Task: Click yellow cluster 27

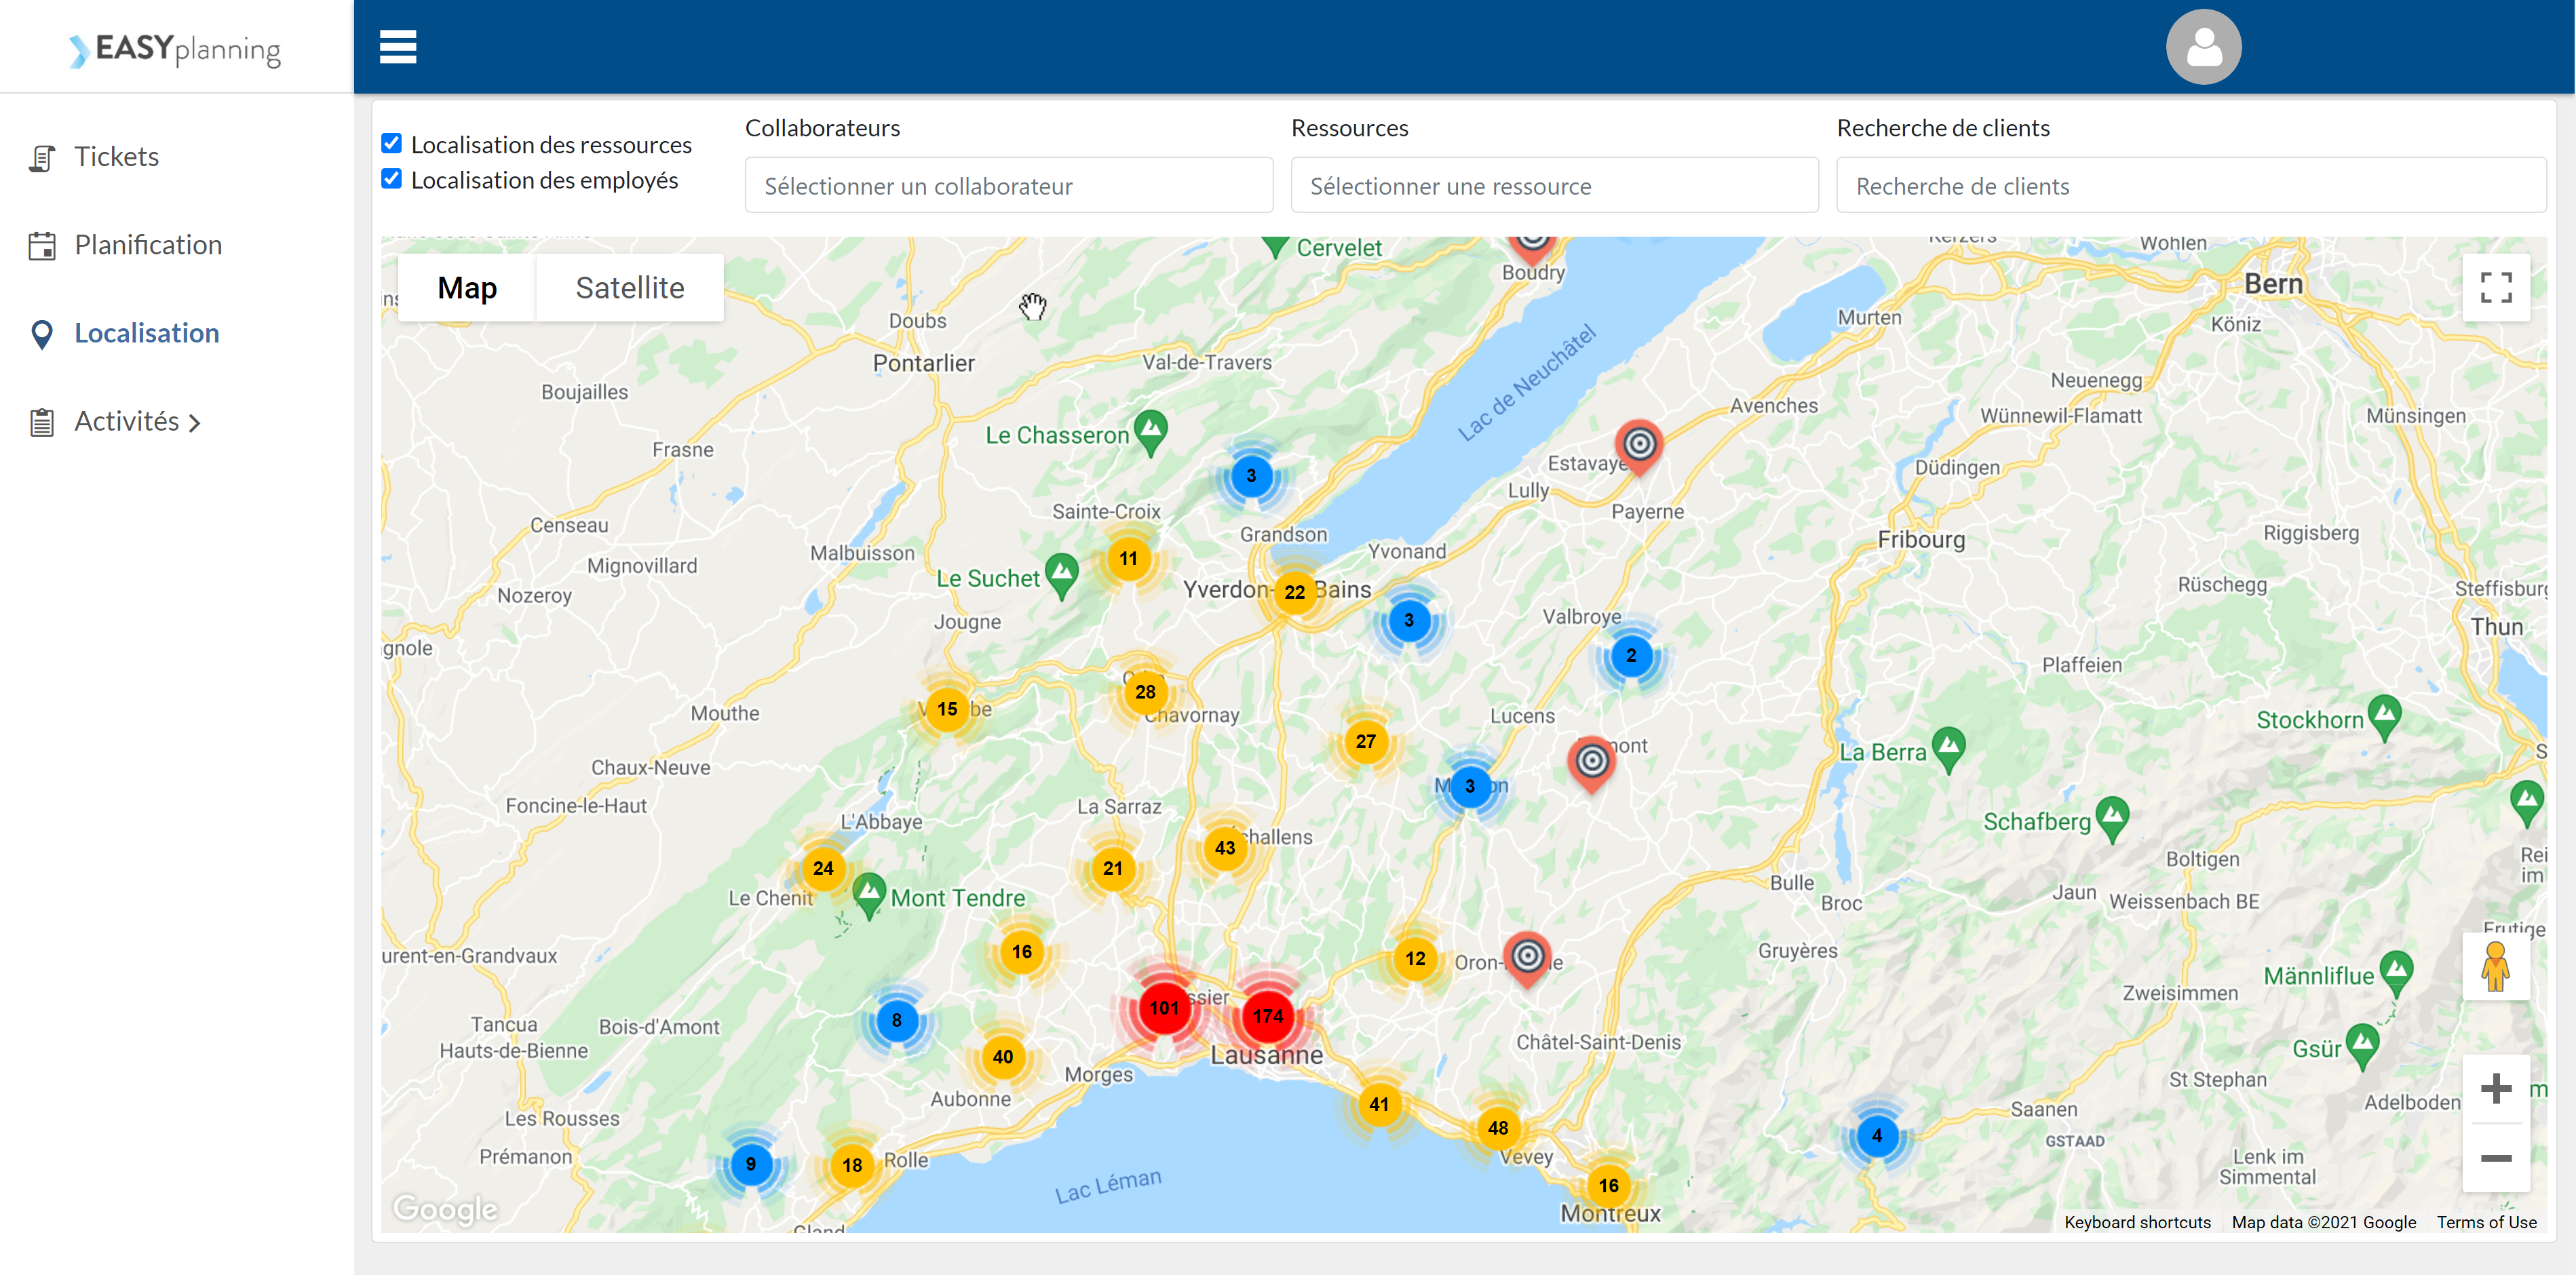Action: tap(1366, 742)
